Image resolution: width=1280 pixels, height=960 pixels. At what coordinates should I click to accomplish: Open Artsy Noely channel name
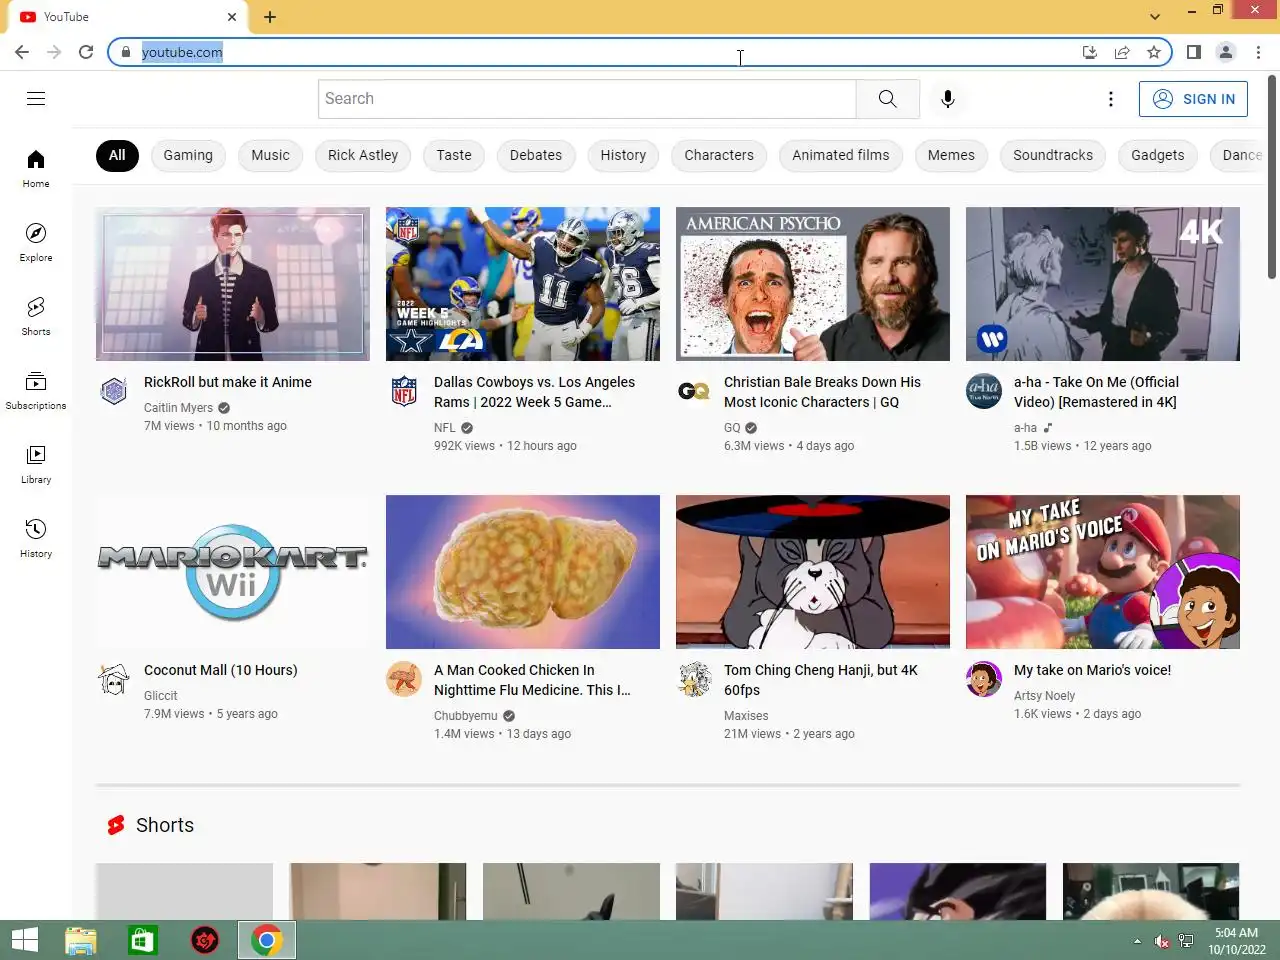tap(1044, 695)
